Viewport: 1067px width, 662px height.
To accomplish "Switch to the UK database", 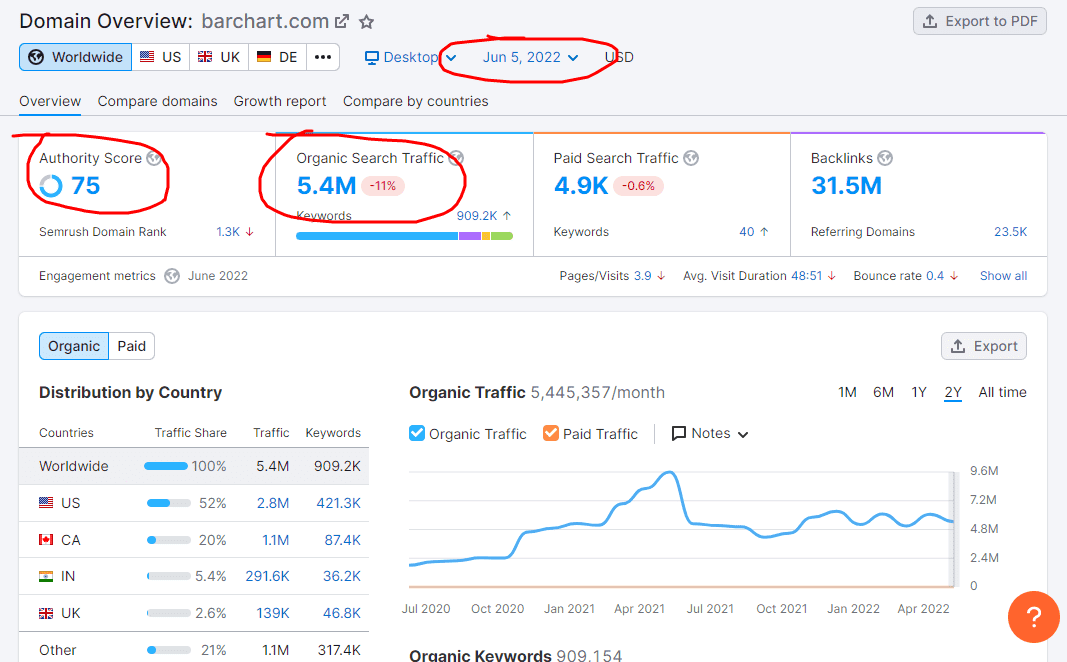I will click(x=219, y=57).
